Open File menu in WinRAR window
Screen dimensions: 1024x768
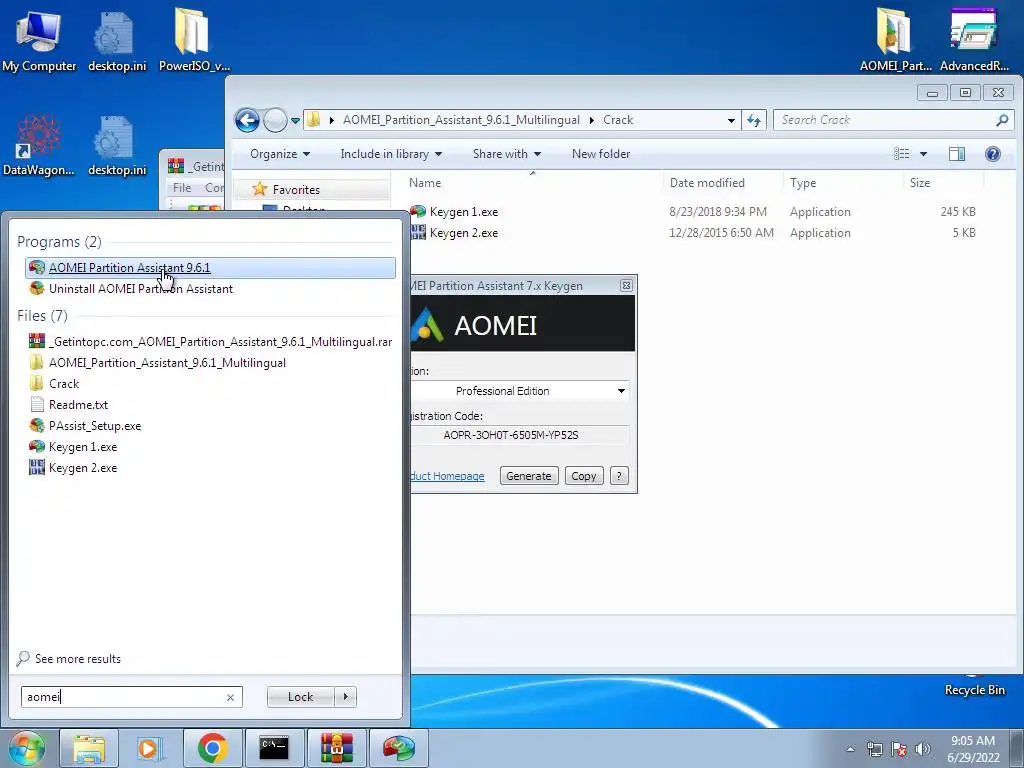(x=182, y=187)
